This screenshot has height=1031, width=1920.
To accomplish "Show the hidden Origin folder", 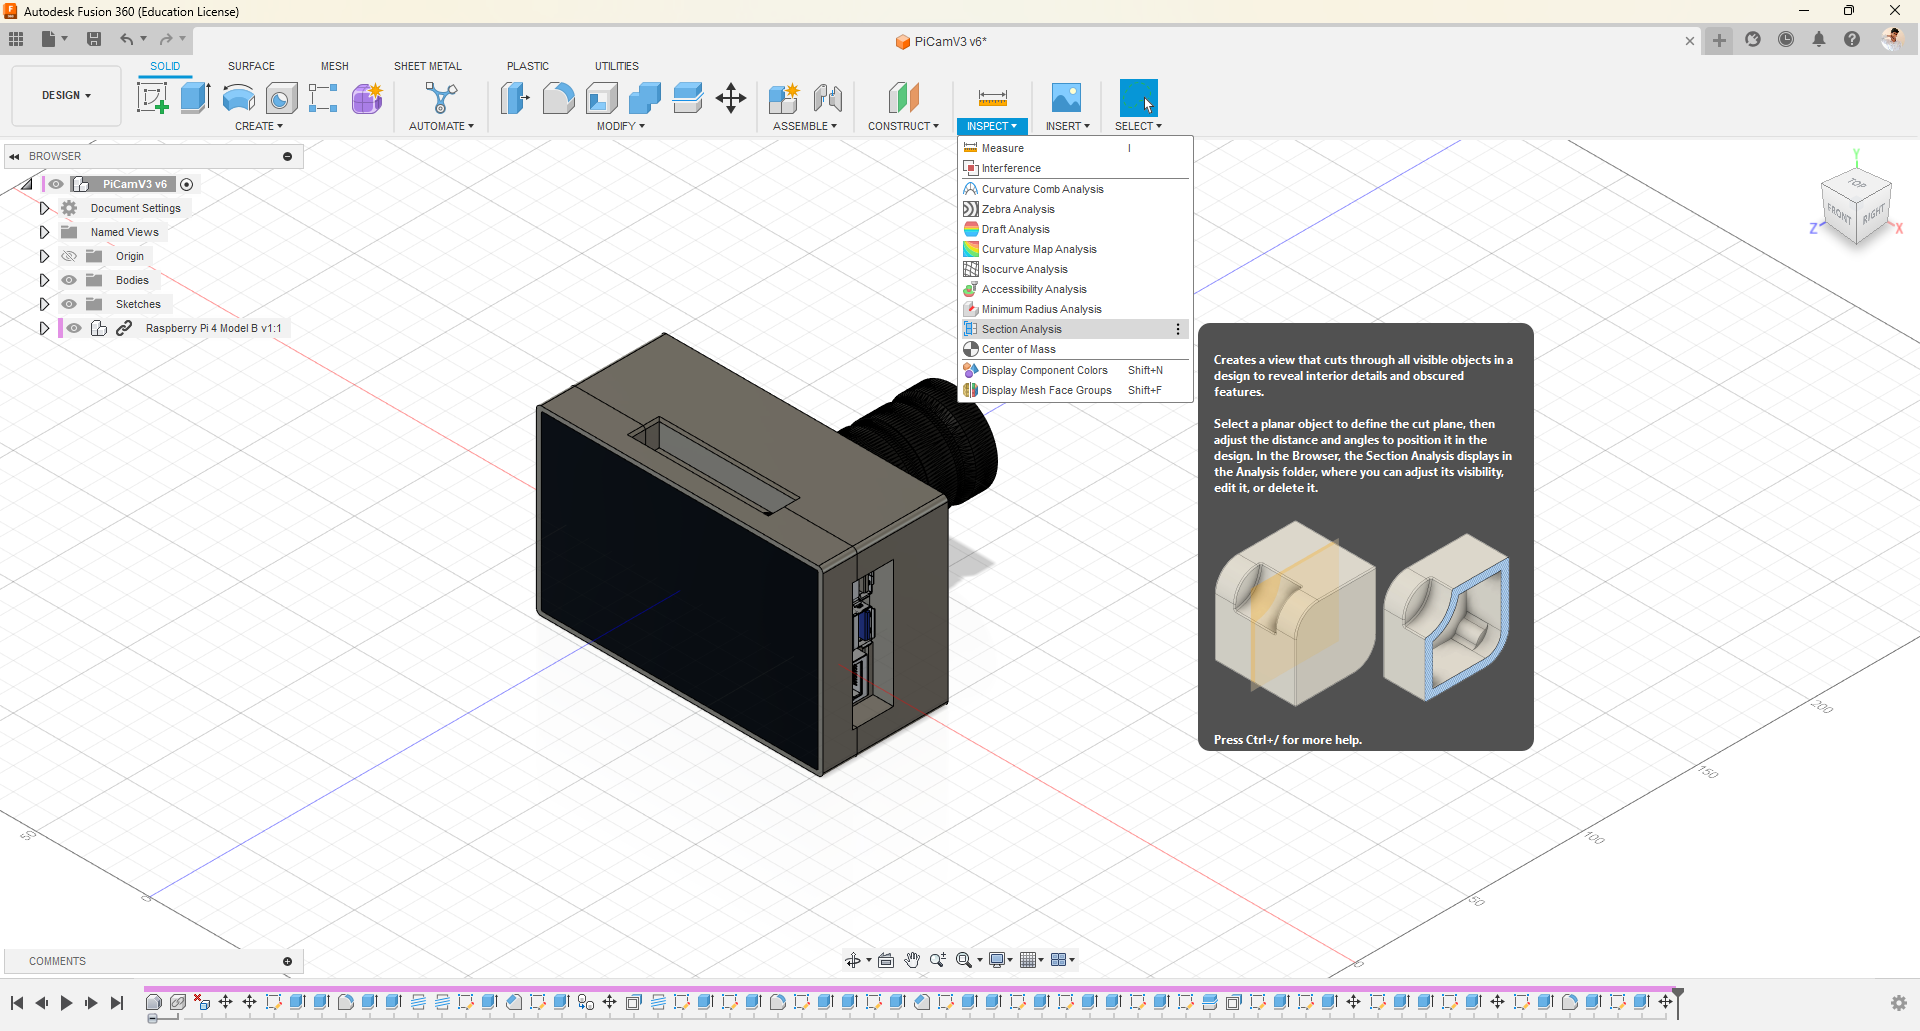I will tap(69, 256).
